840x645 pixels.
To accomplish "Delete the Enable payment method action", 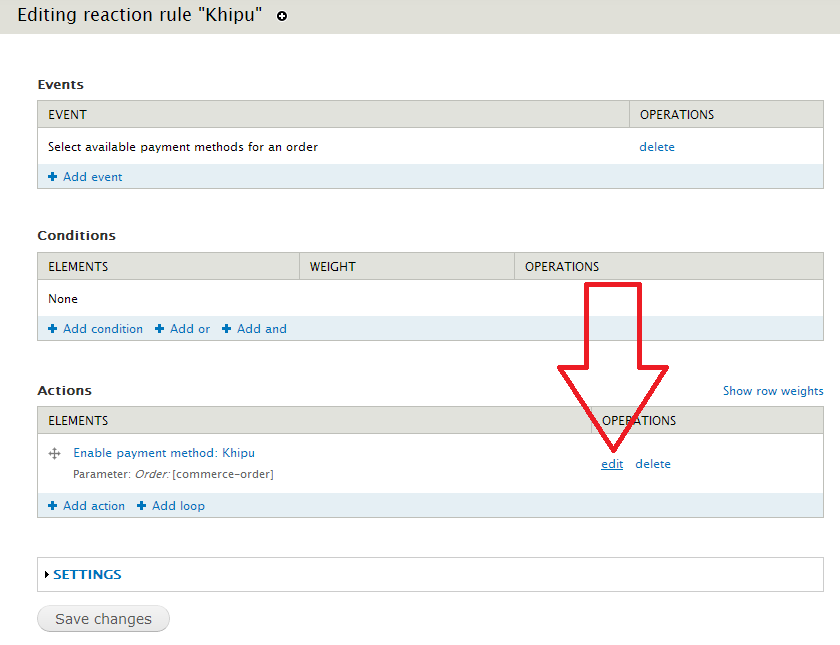I will click(653, 464).
